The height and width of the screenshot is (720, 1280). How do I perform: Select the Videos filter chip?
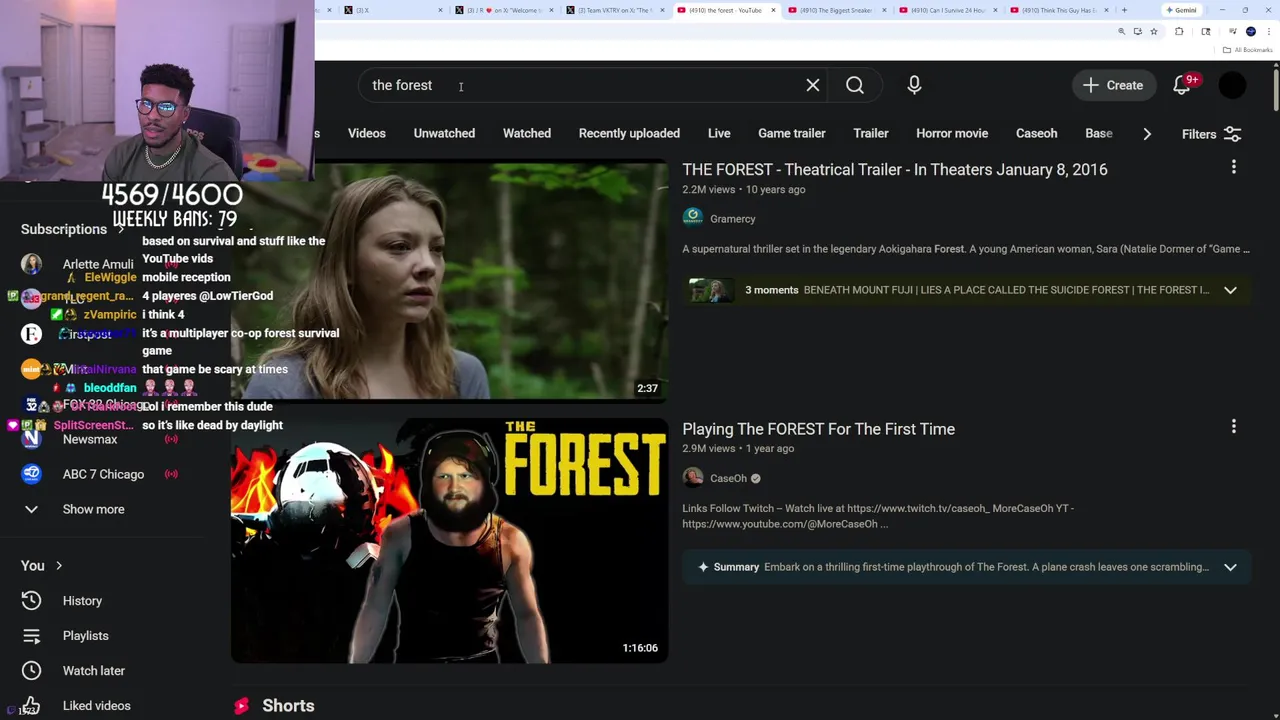[x=367, y=133]
